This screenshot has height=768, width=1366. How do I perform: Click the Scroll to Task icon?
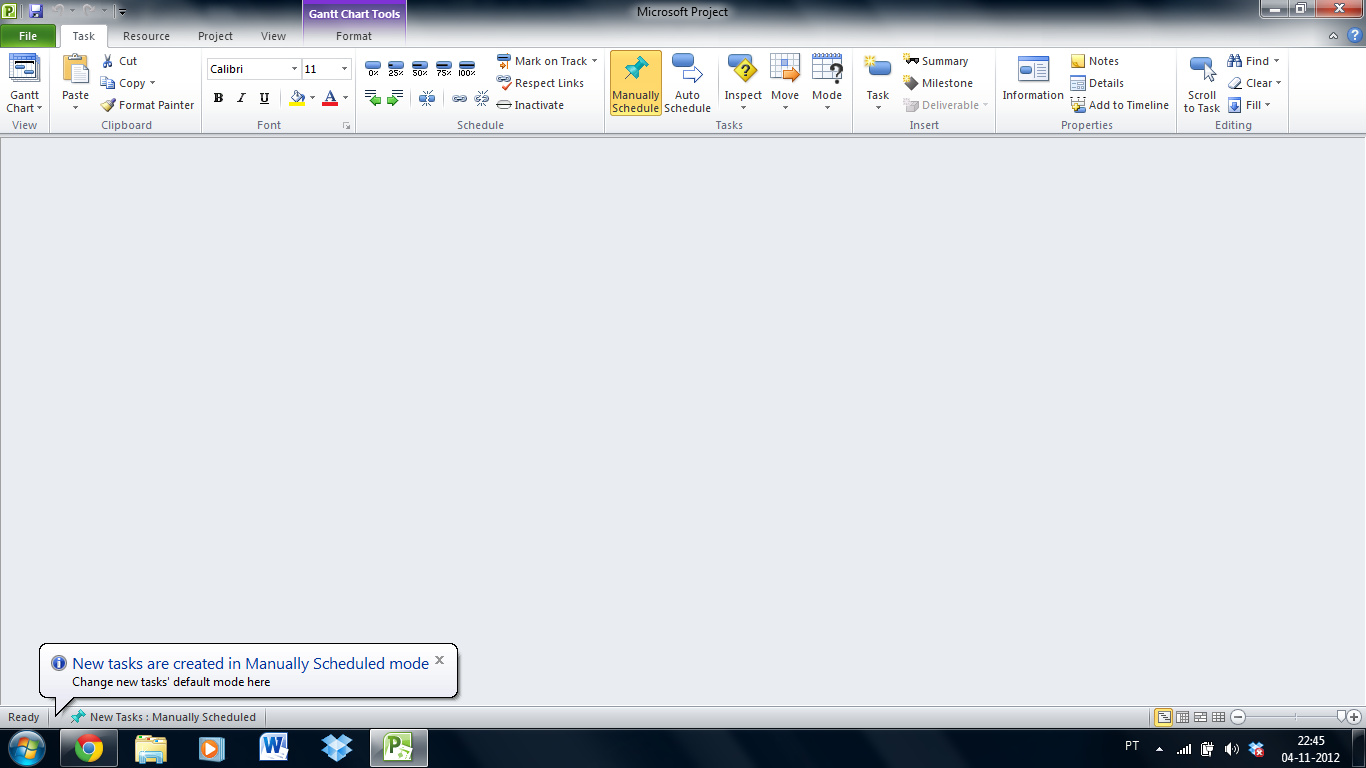[x=1202, y=69]
